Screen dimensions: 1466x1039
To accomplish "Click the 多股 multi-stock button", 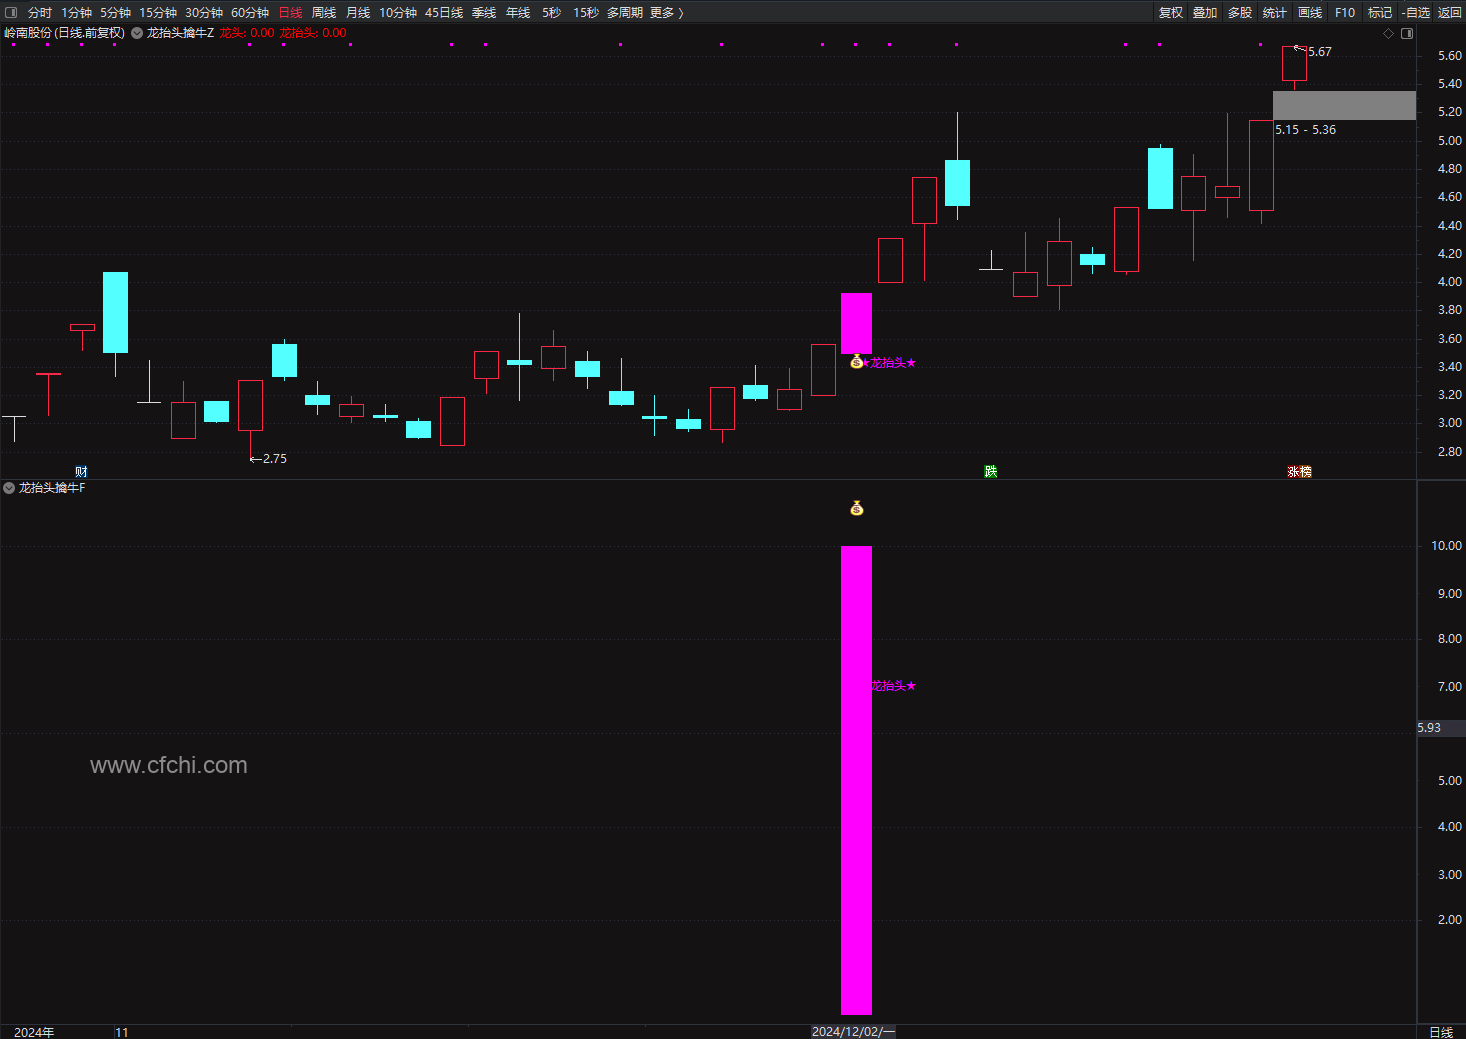I will coord(1240,13).
